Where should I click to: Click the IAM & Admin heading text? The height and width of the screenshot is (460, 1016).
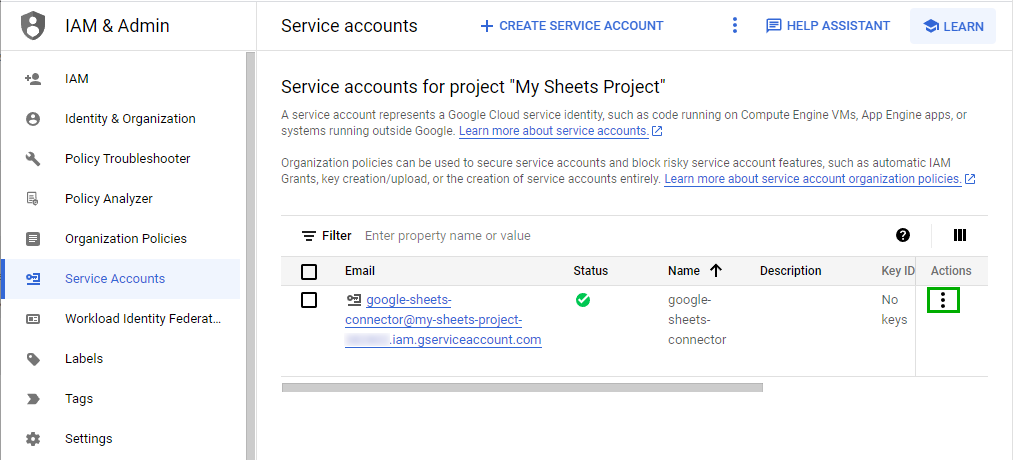[117, 26]
